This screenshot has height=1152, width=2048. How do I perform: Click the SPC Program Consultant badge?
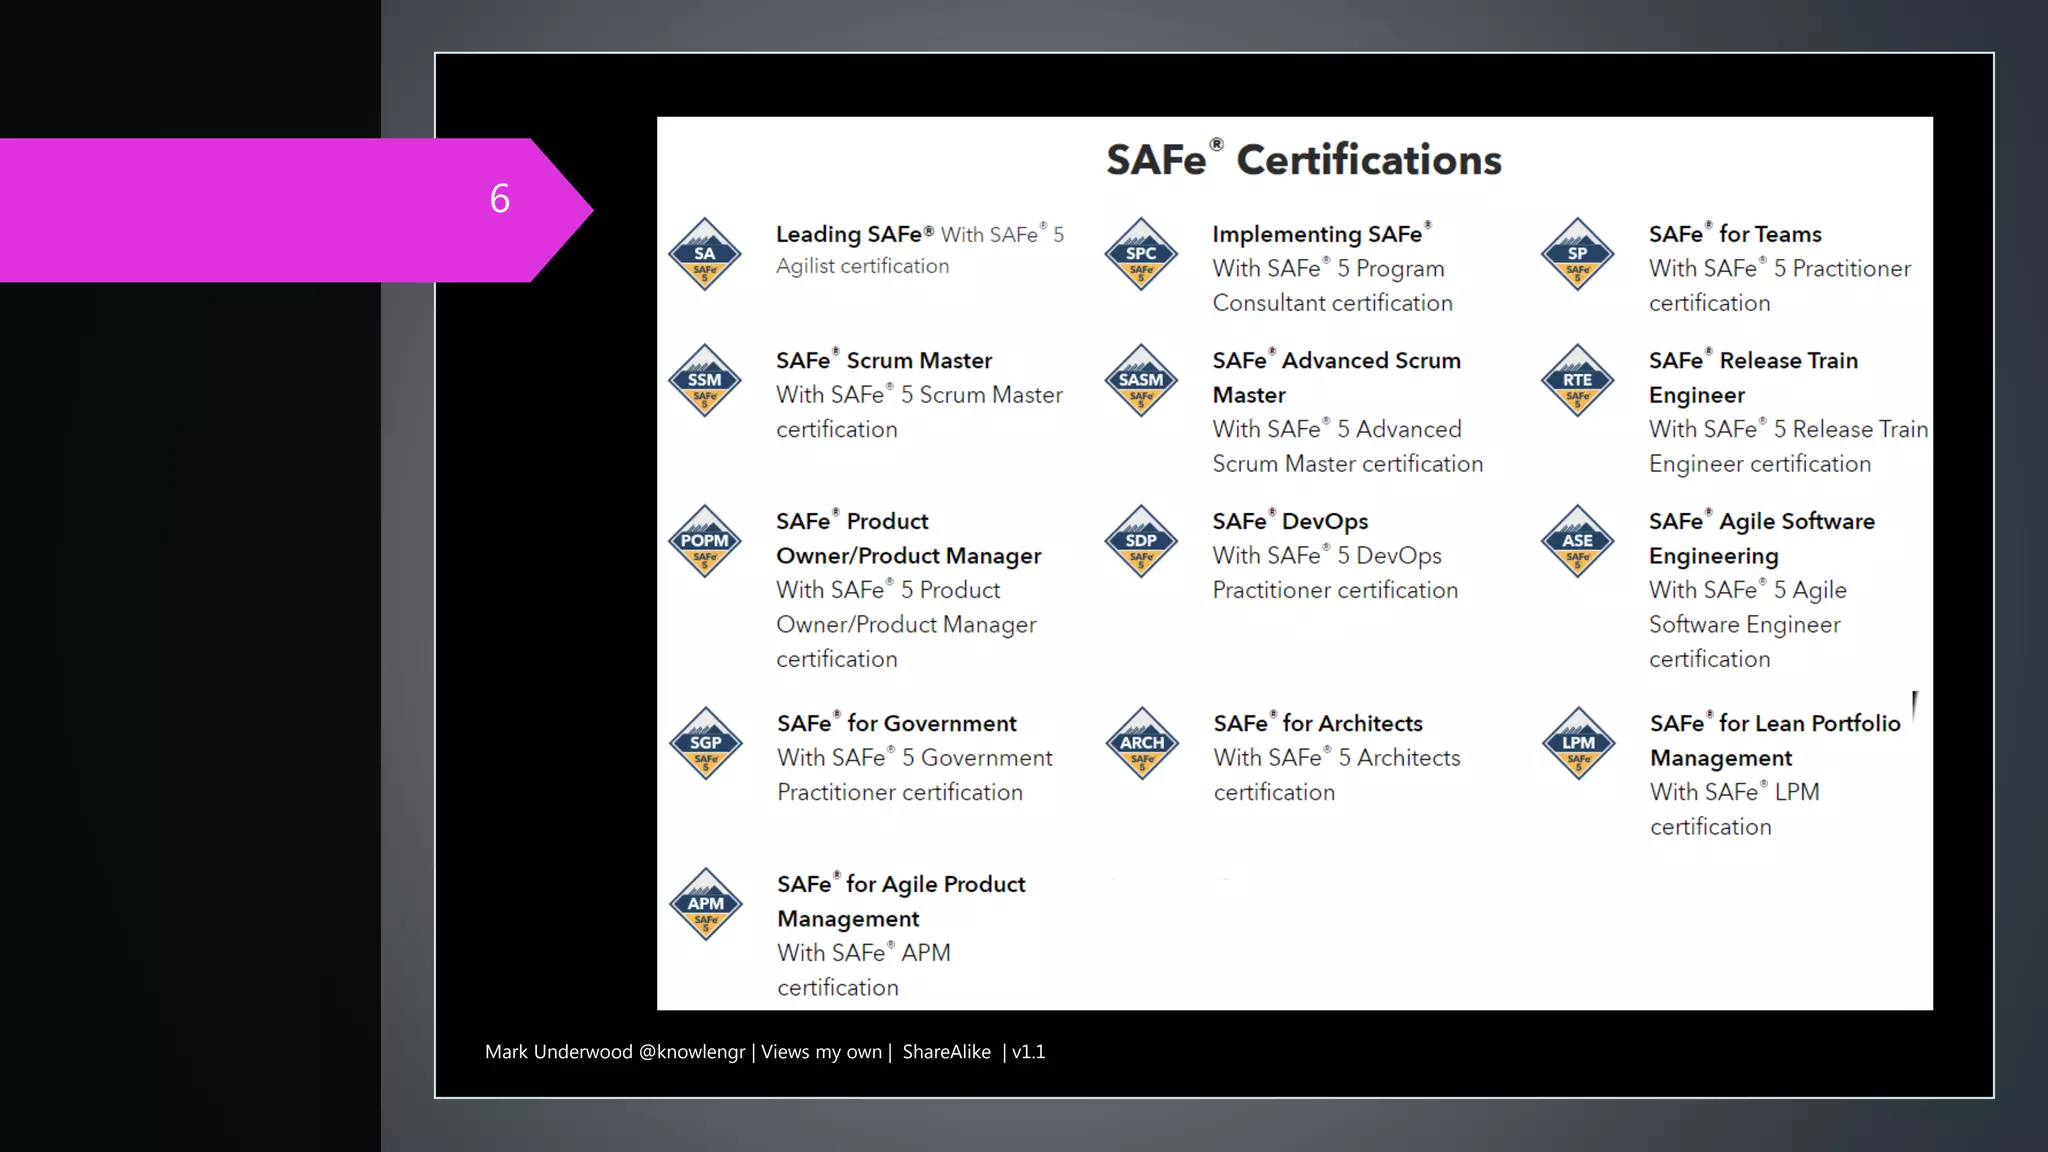point(1141,254)
